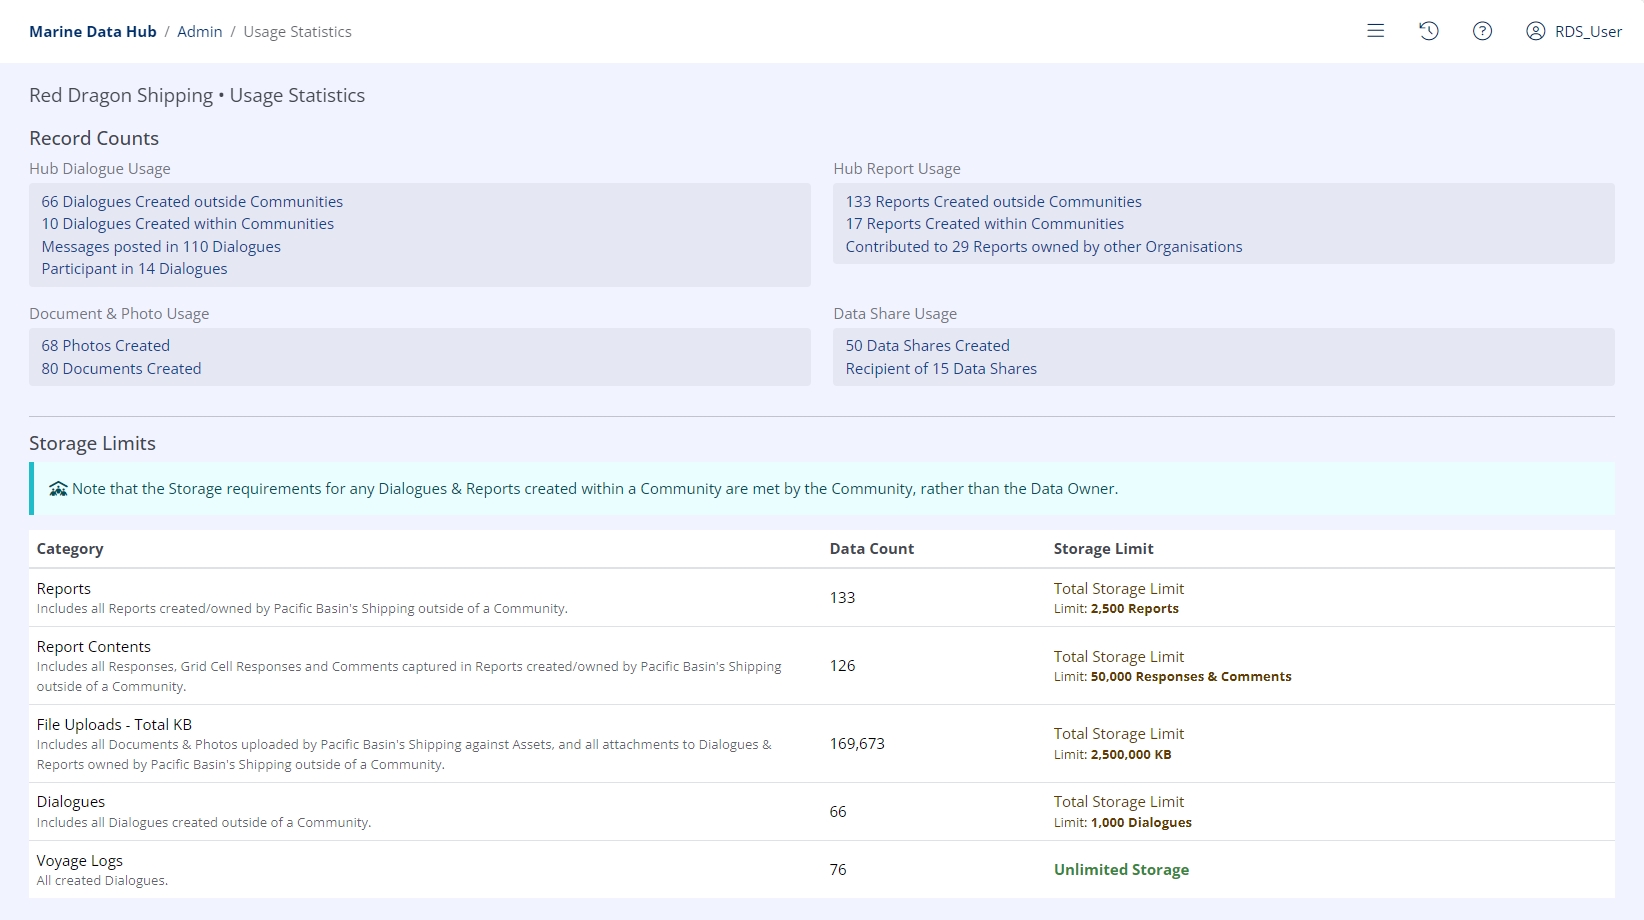Screen dimensions: 1644x920
Task: Click the Data Count column header
Action: [x=871, y=549]
